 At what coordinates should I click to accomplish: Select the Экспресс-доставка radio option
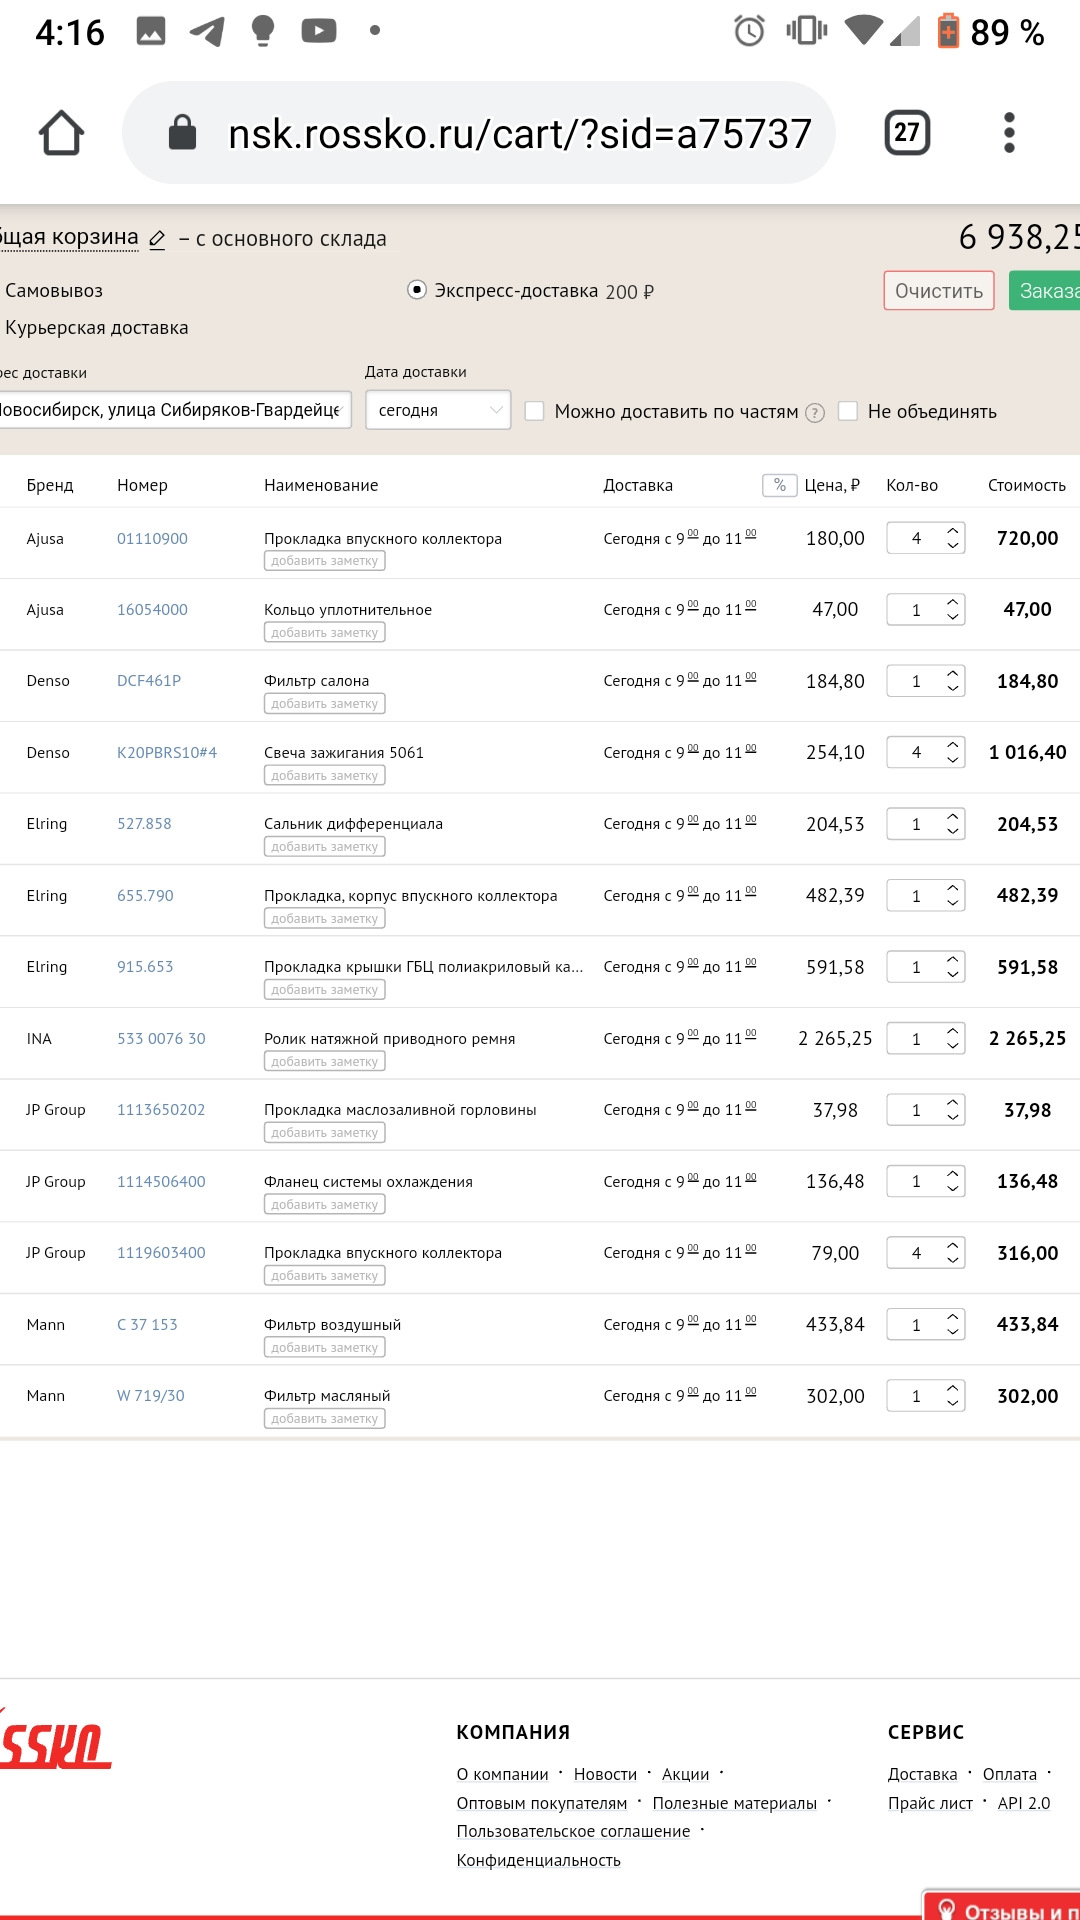click(417, 290)
